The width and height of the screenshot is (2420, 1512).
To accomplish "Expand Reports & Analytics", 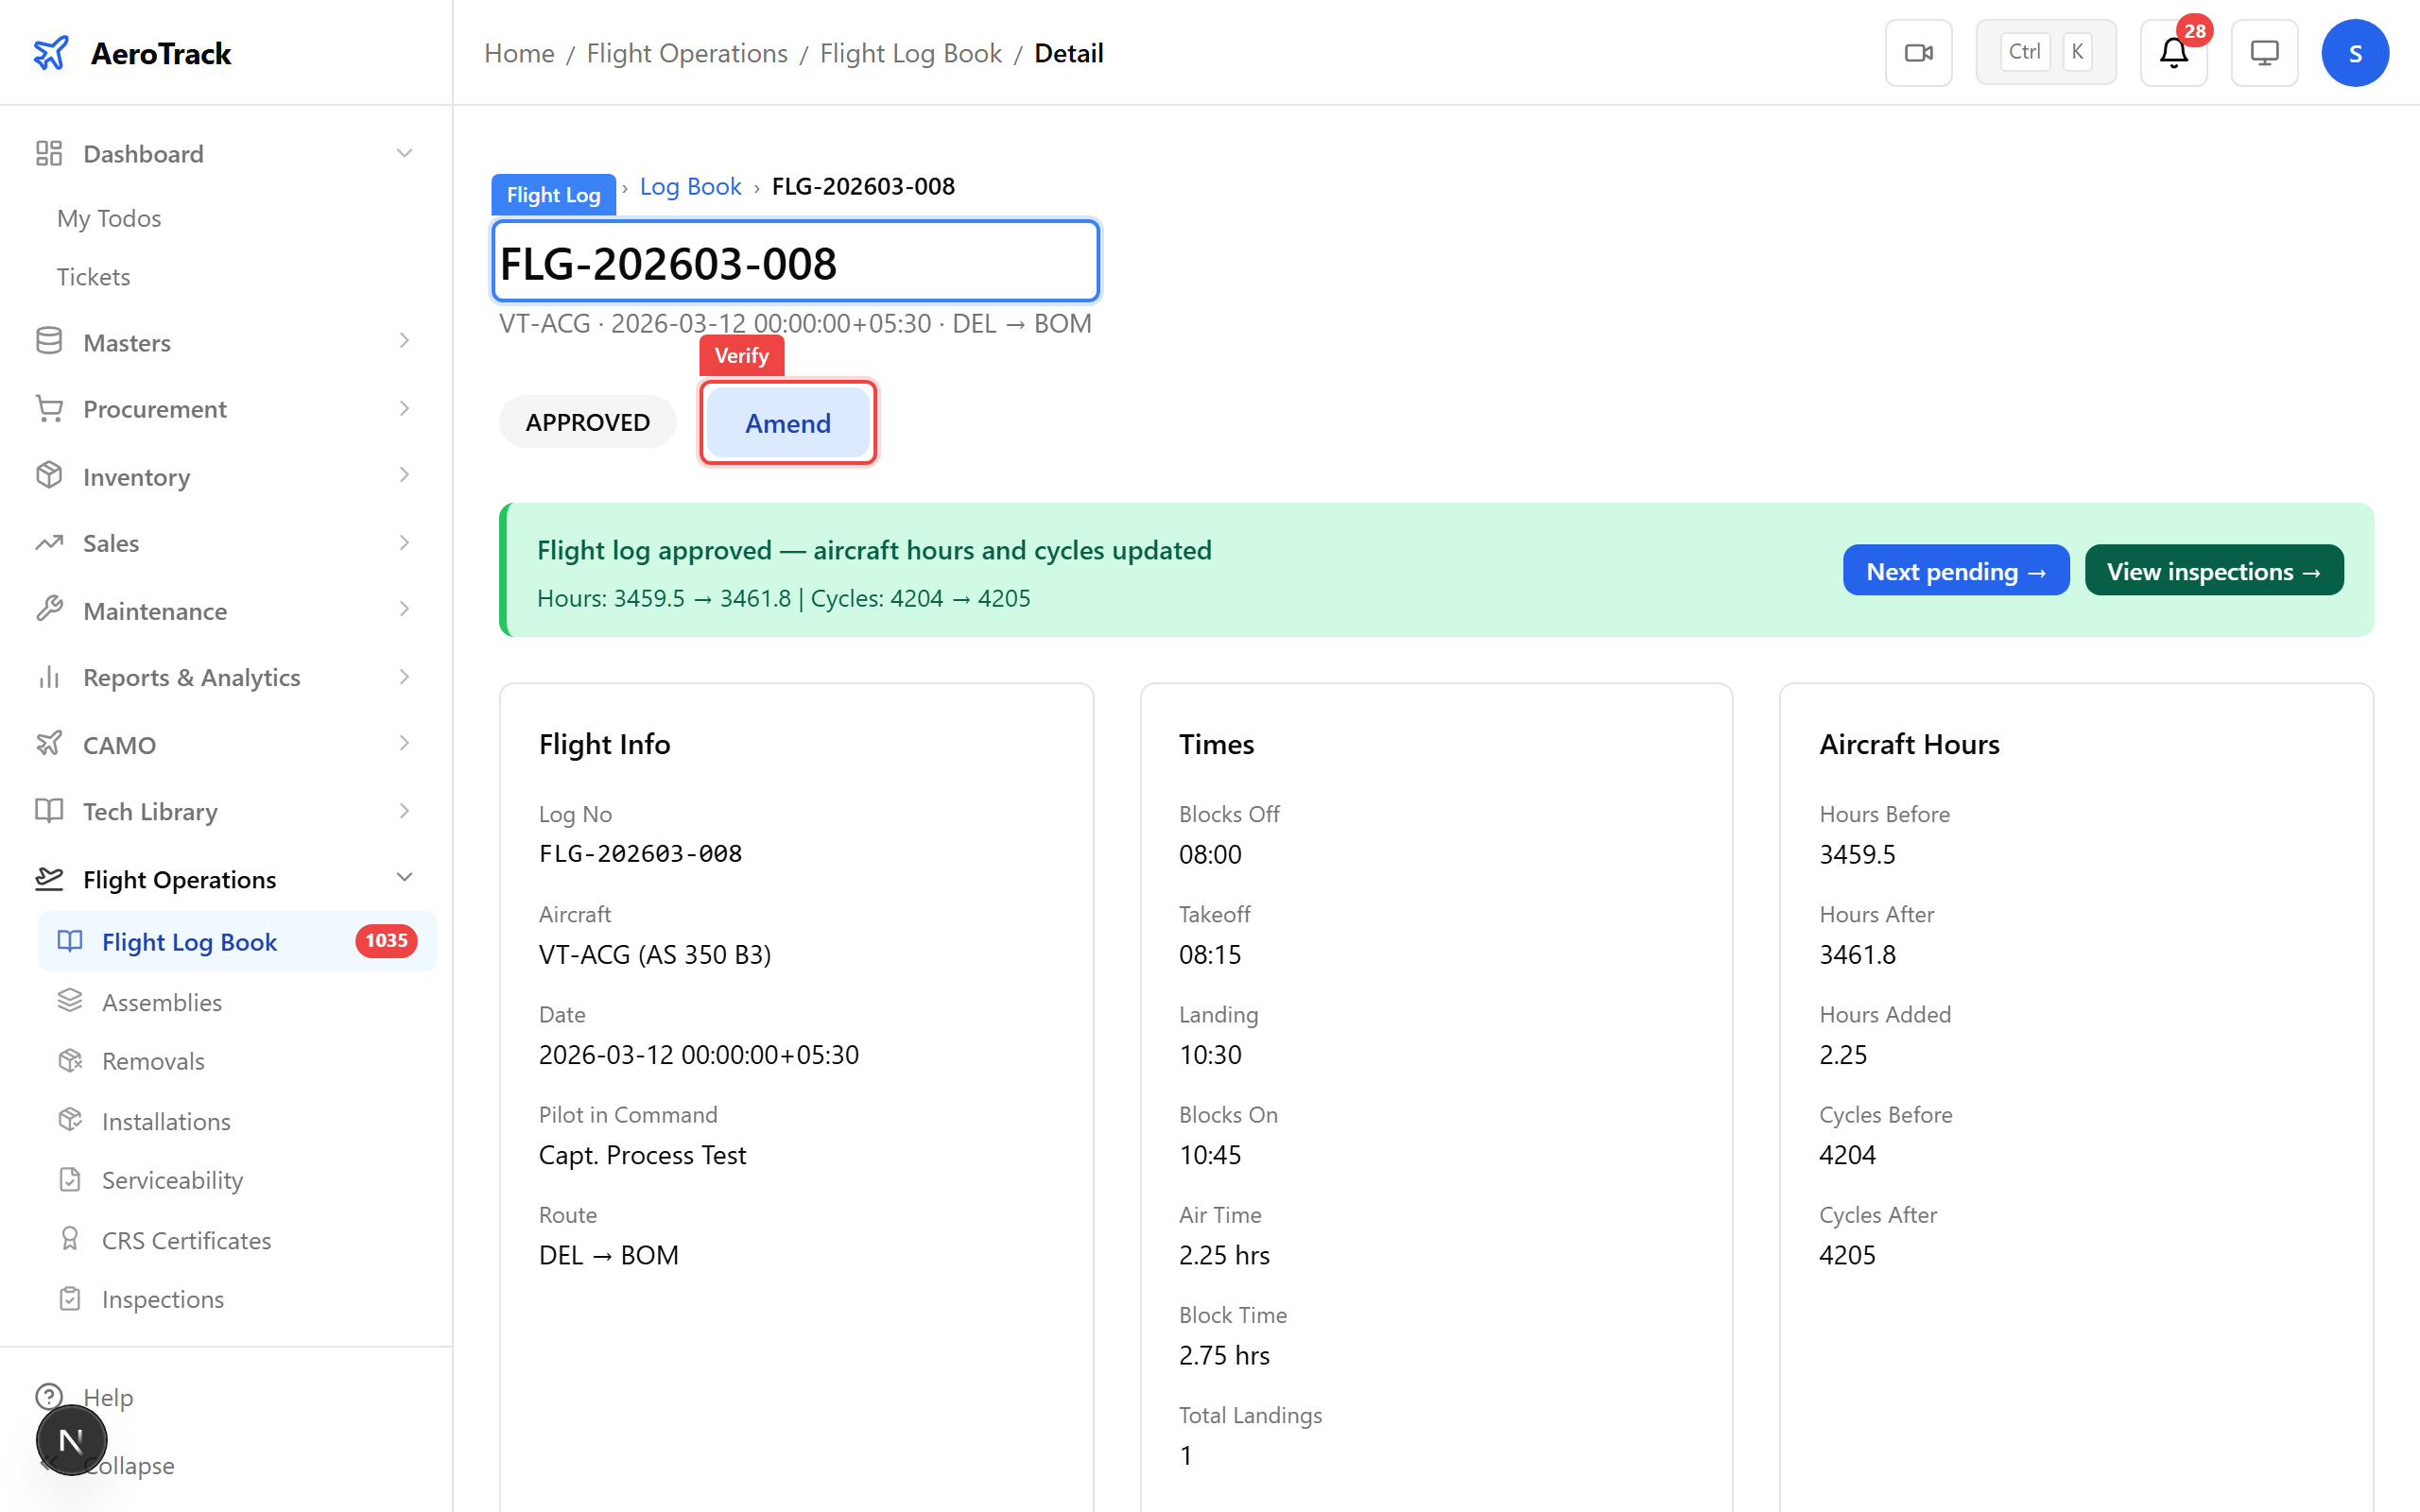I will pos(191,677).
